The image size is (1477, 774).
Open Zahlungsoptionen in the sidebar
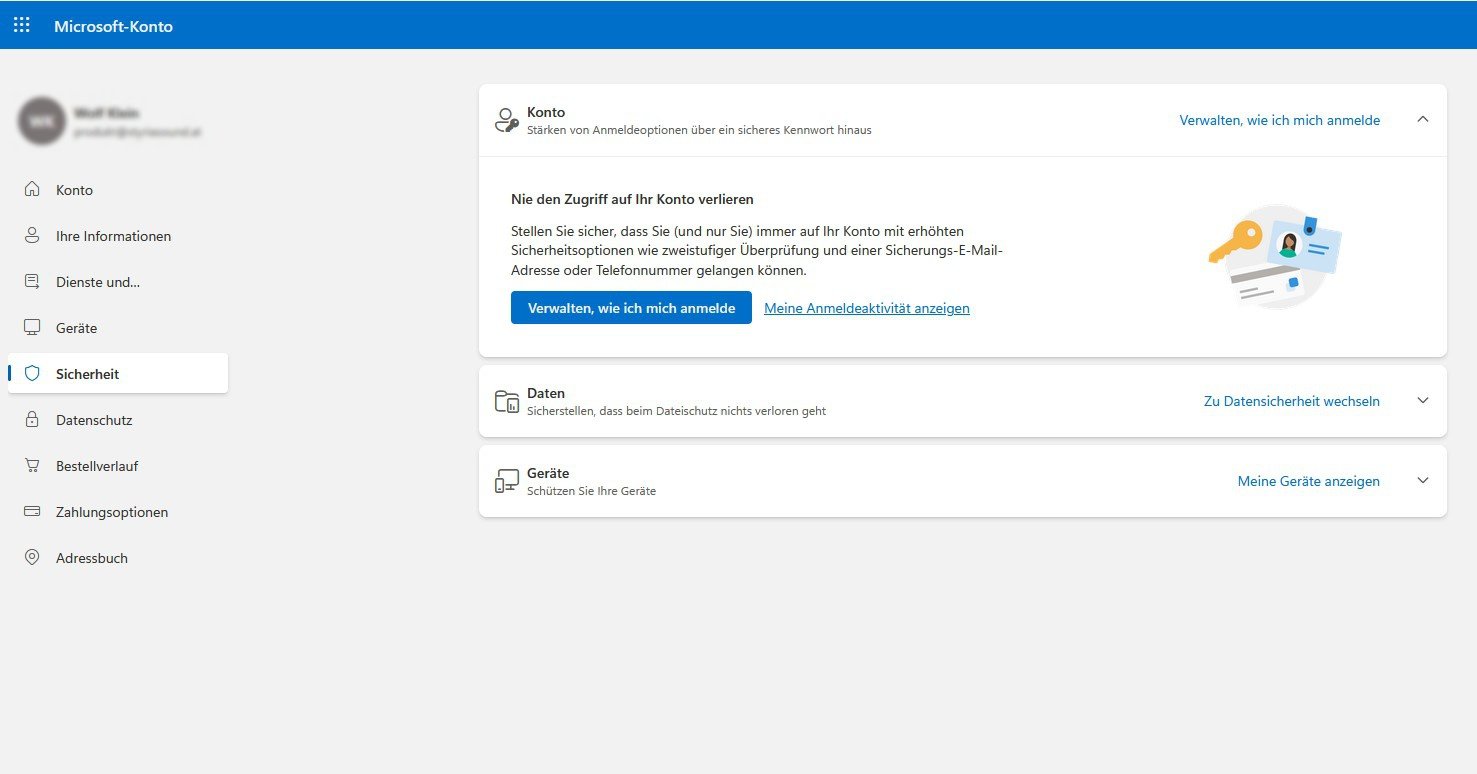pyautogui.click(x=118, y=512)
